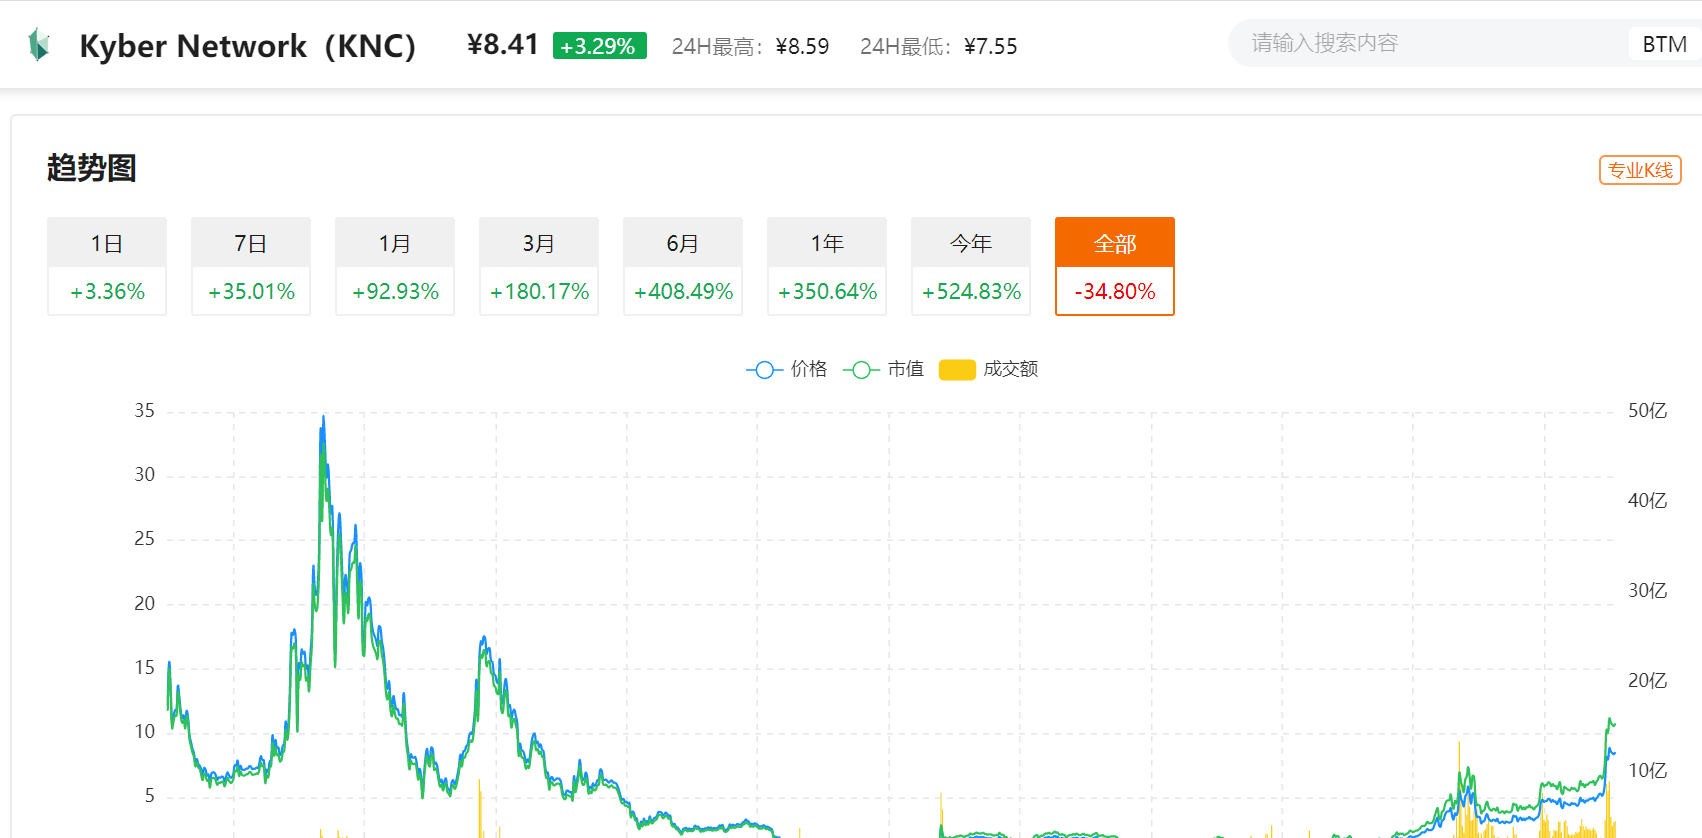Click the 50亿 right axis label

[x=1647, y=411]
